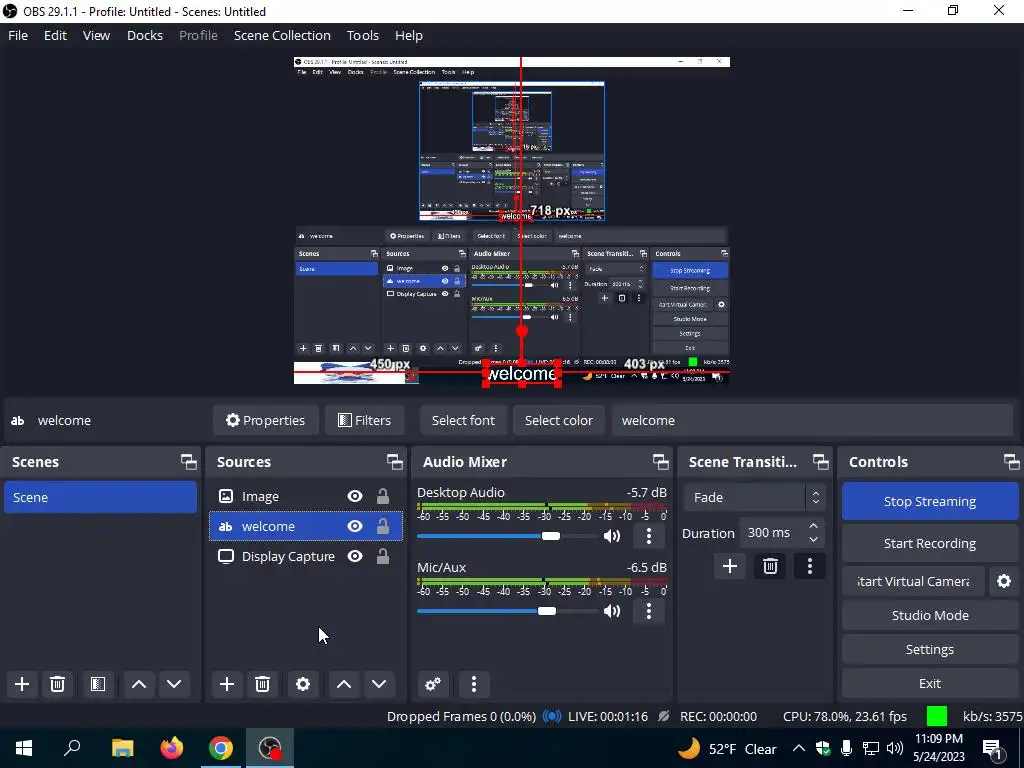Click Stop Streaming button

[x=930, y=502]
